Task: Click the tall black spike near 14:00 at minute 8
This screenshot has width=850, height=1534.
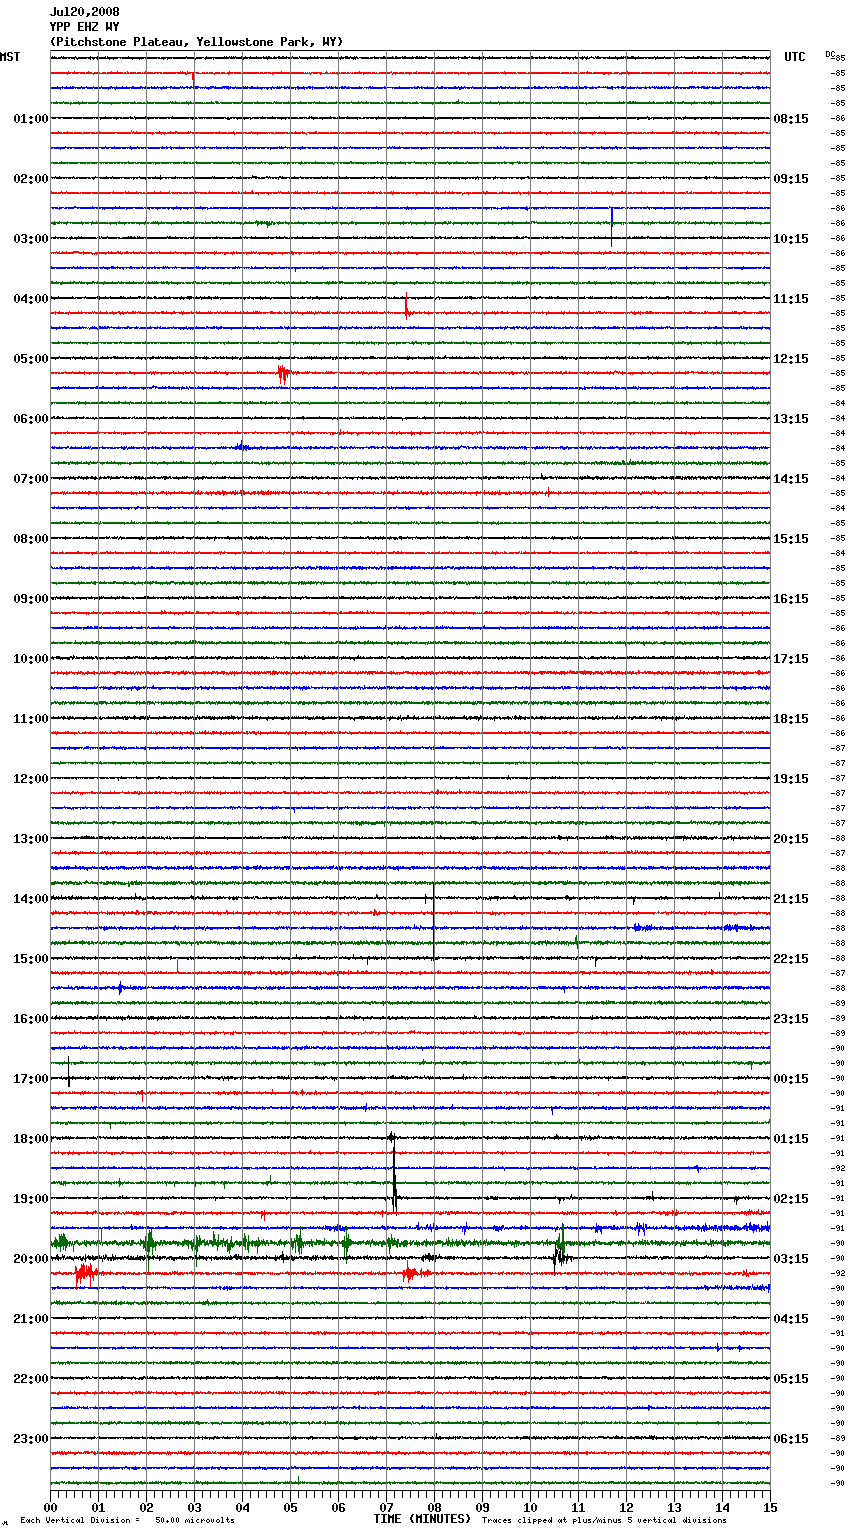Action: (x=433, y=922)
